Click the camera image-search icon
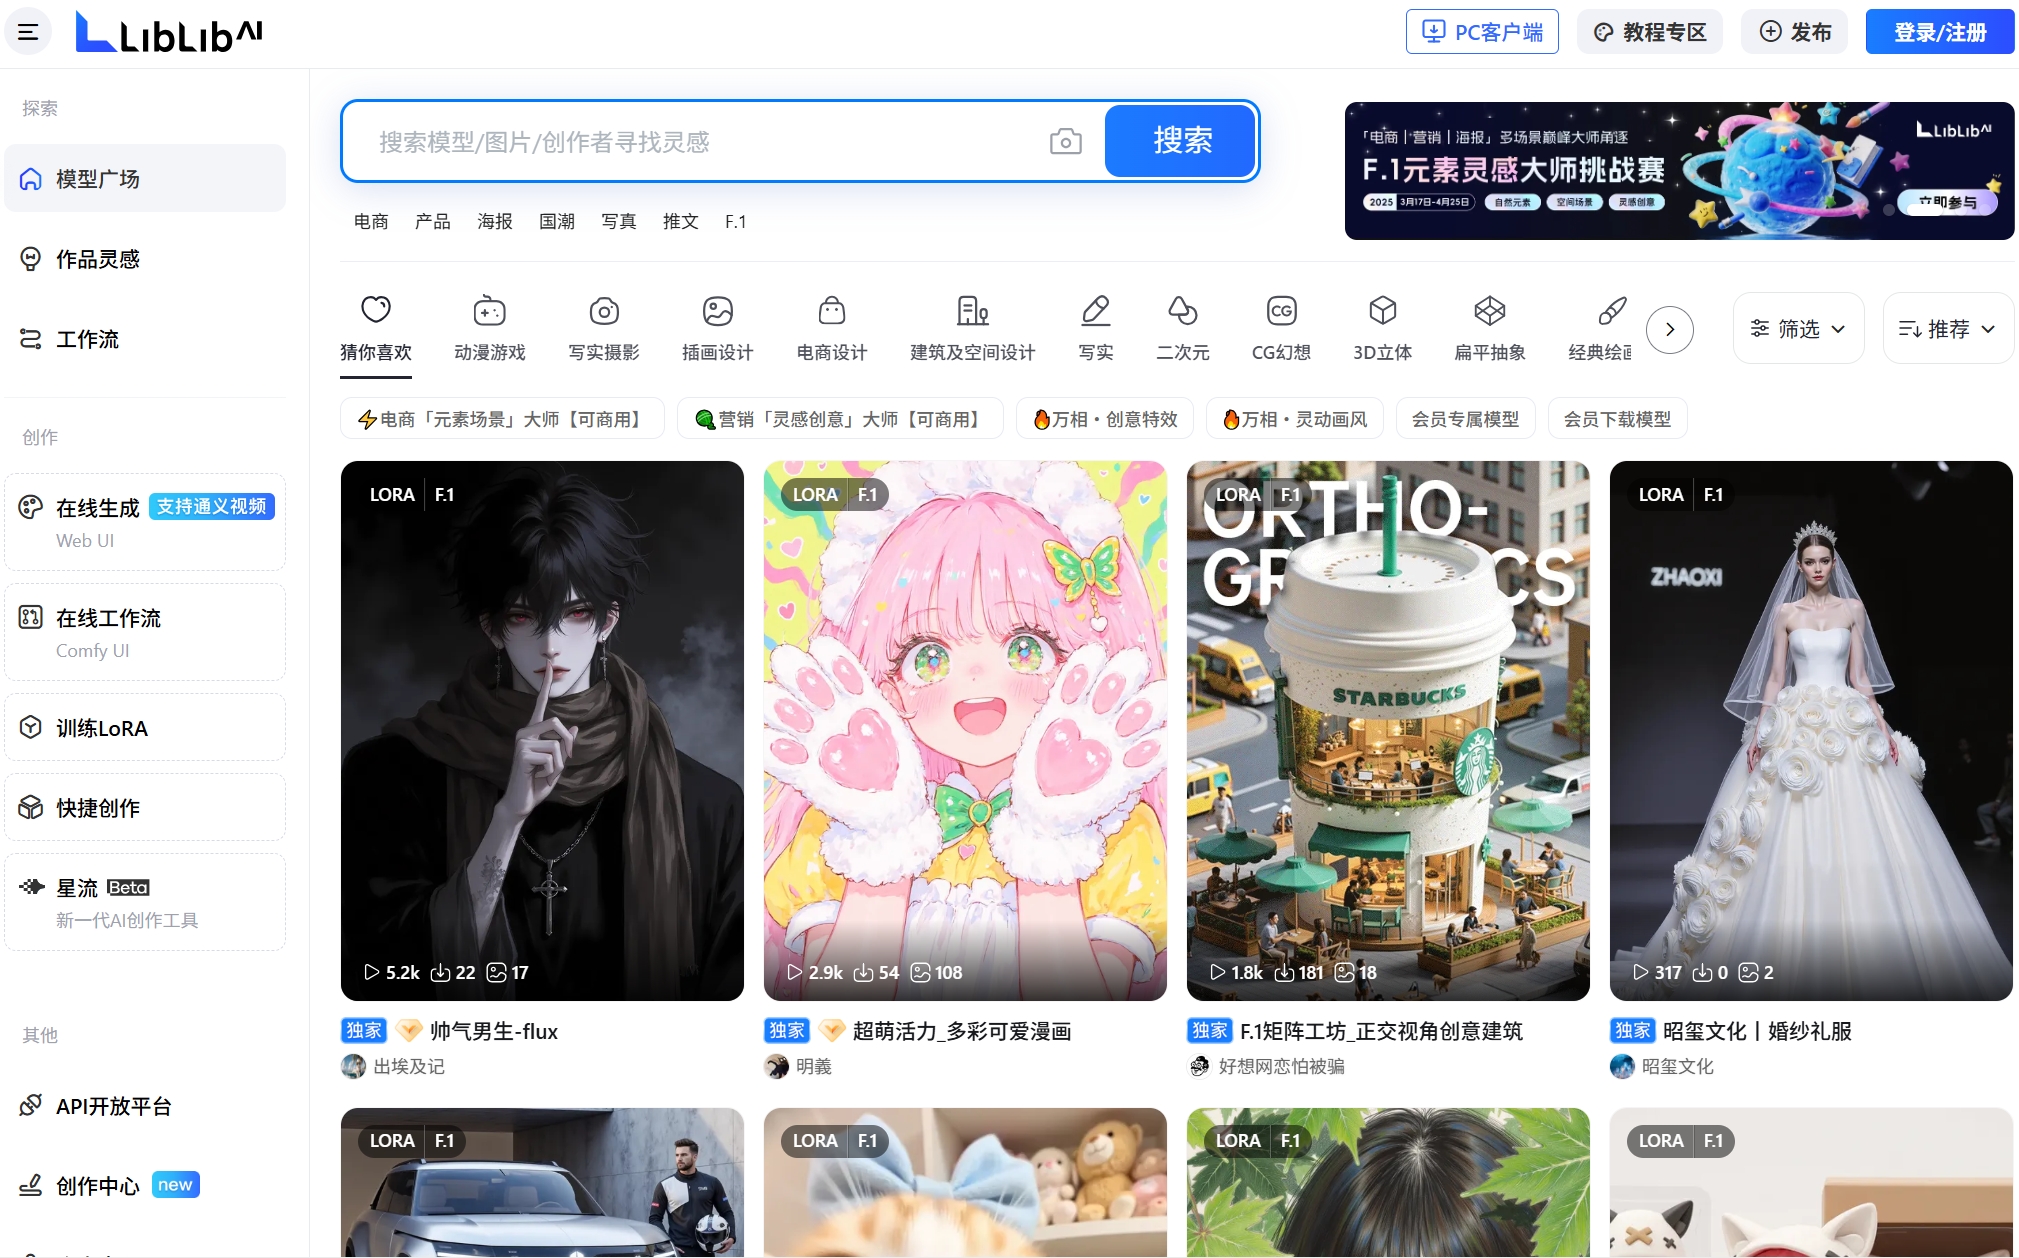2019x1258 pixels. pos(1065,142)
